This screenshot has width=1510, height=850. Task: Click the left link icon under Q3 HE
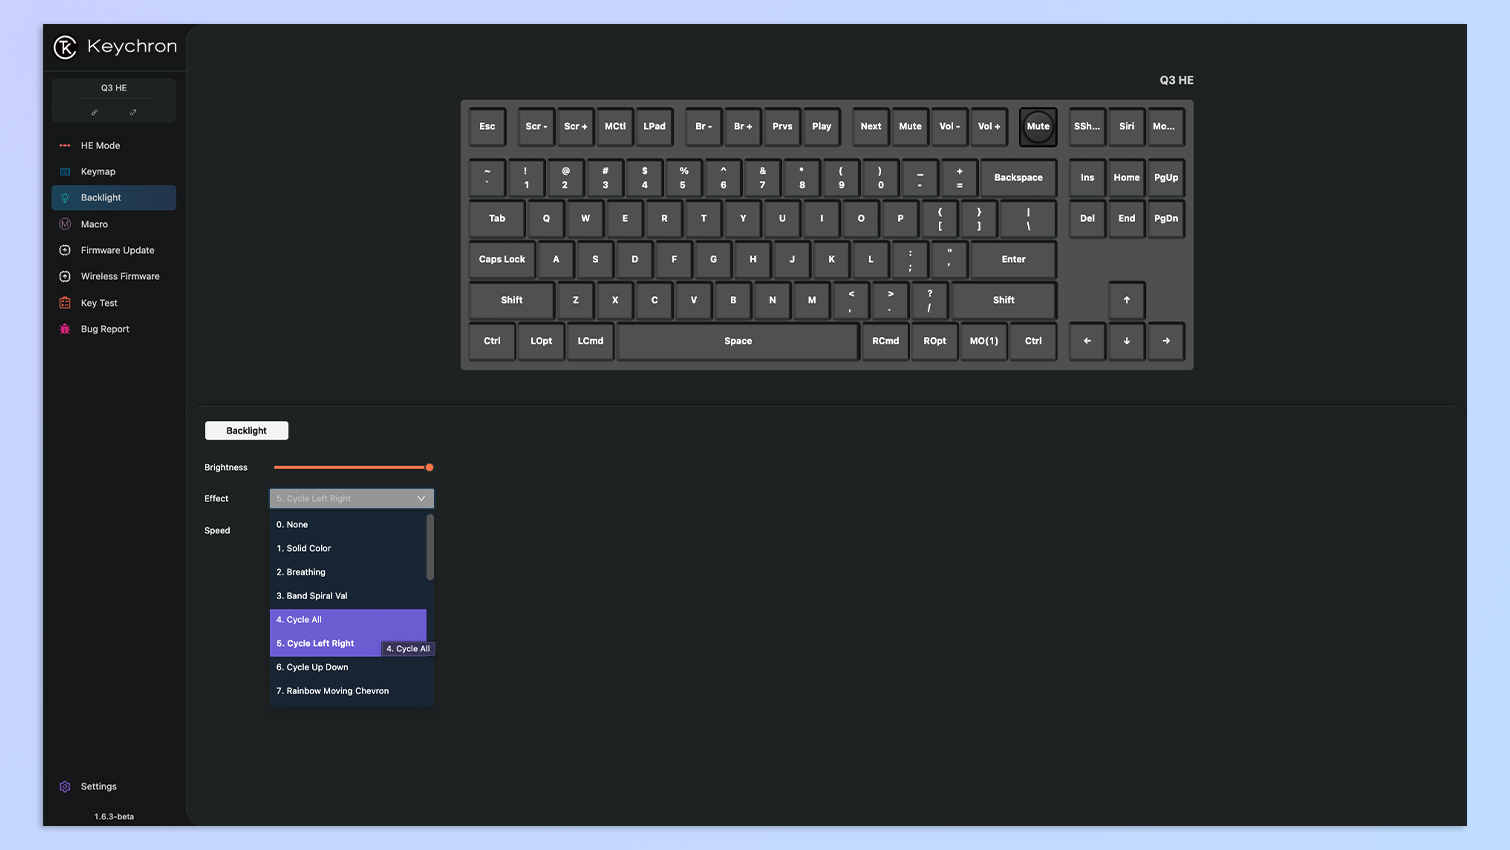[95, 113]
